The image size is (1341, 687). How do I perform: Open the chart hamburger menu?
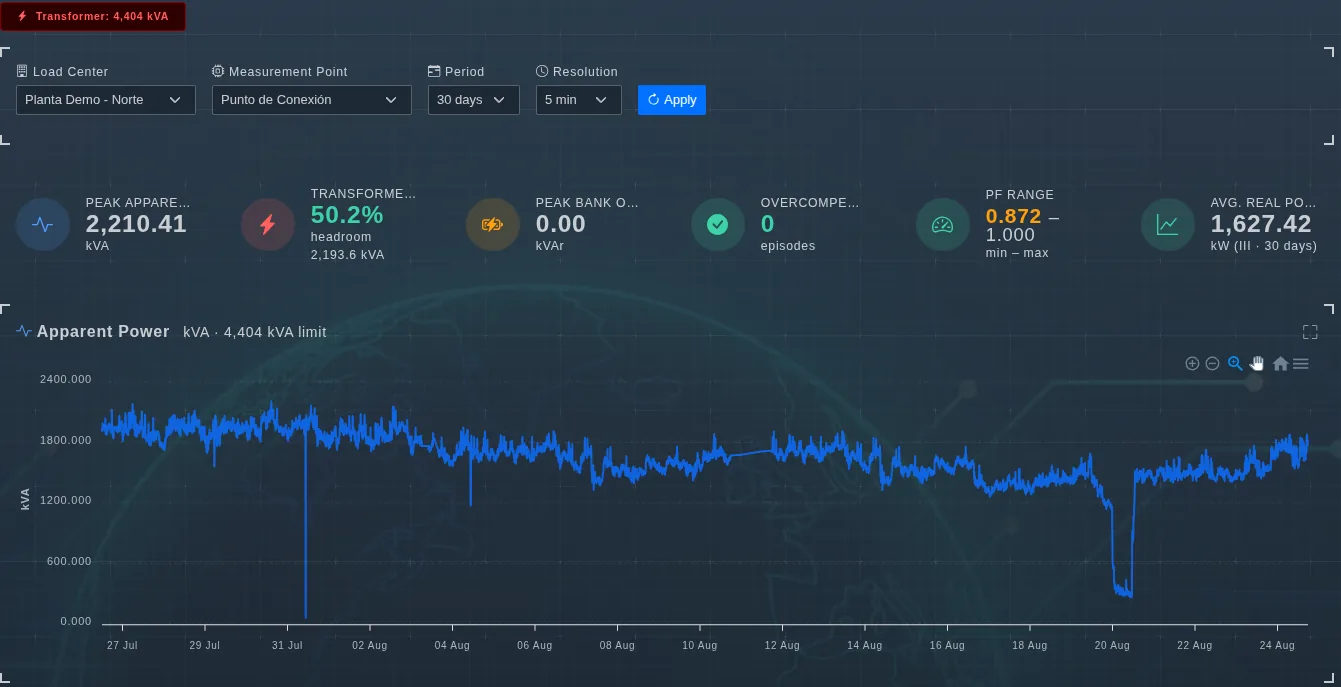click(x=1301, y=364)
